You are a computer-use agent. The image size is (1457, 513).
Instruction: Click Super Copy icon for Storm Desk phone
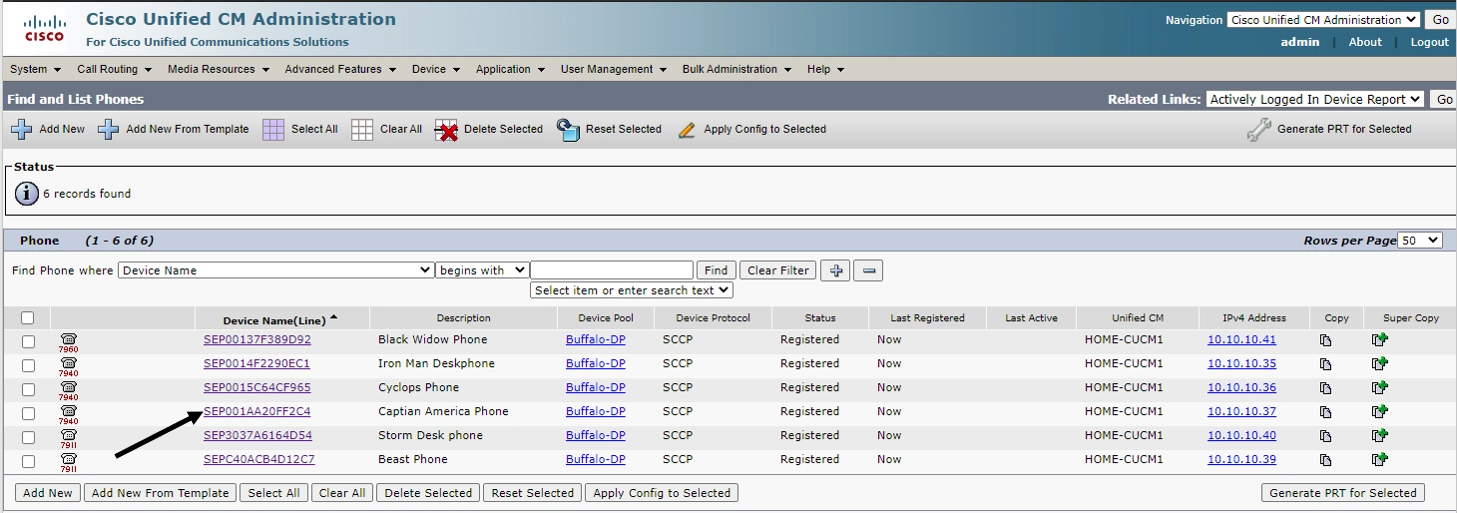click(x=1380, y=436)
